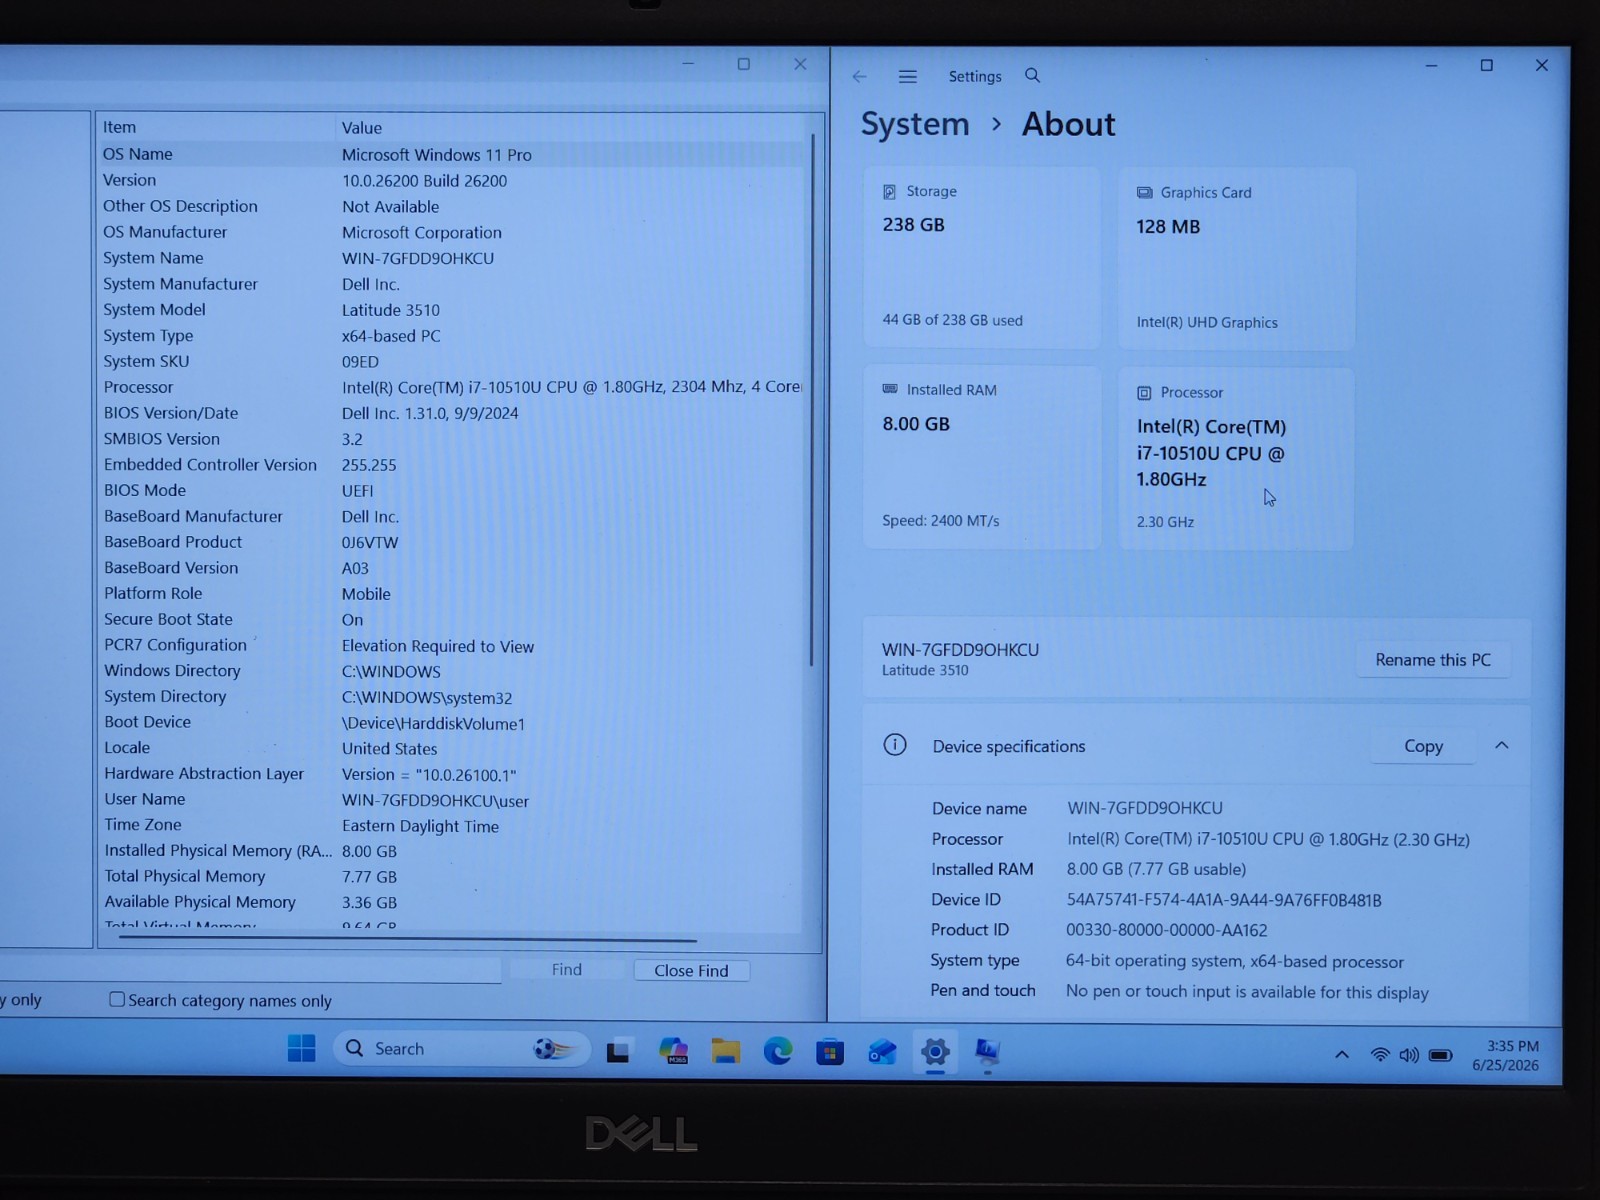Open the Windows Start menu
This screenshot has width=1600, height=1200.
301,1048
